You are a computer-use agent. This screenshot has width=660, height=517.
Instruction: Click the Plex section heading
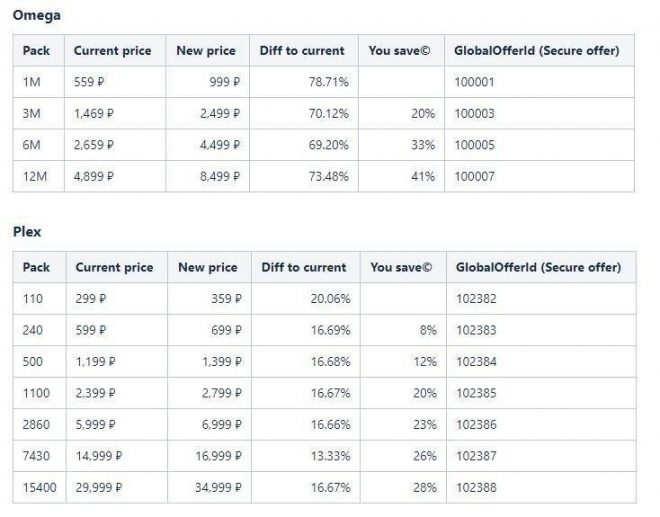click(x=27, y=232)
